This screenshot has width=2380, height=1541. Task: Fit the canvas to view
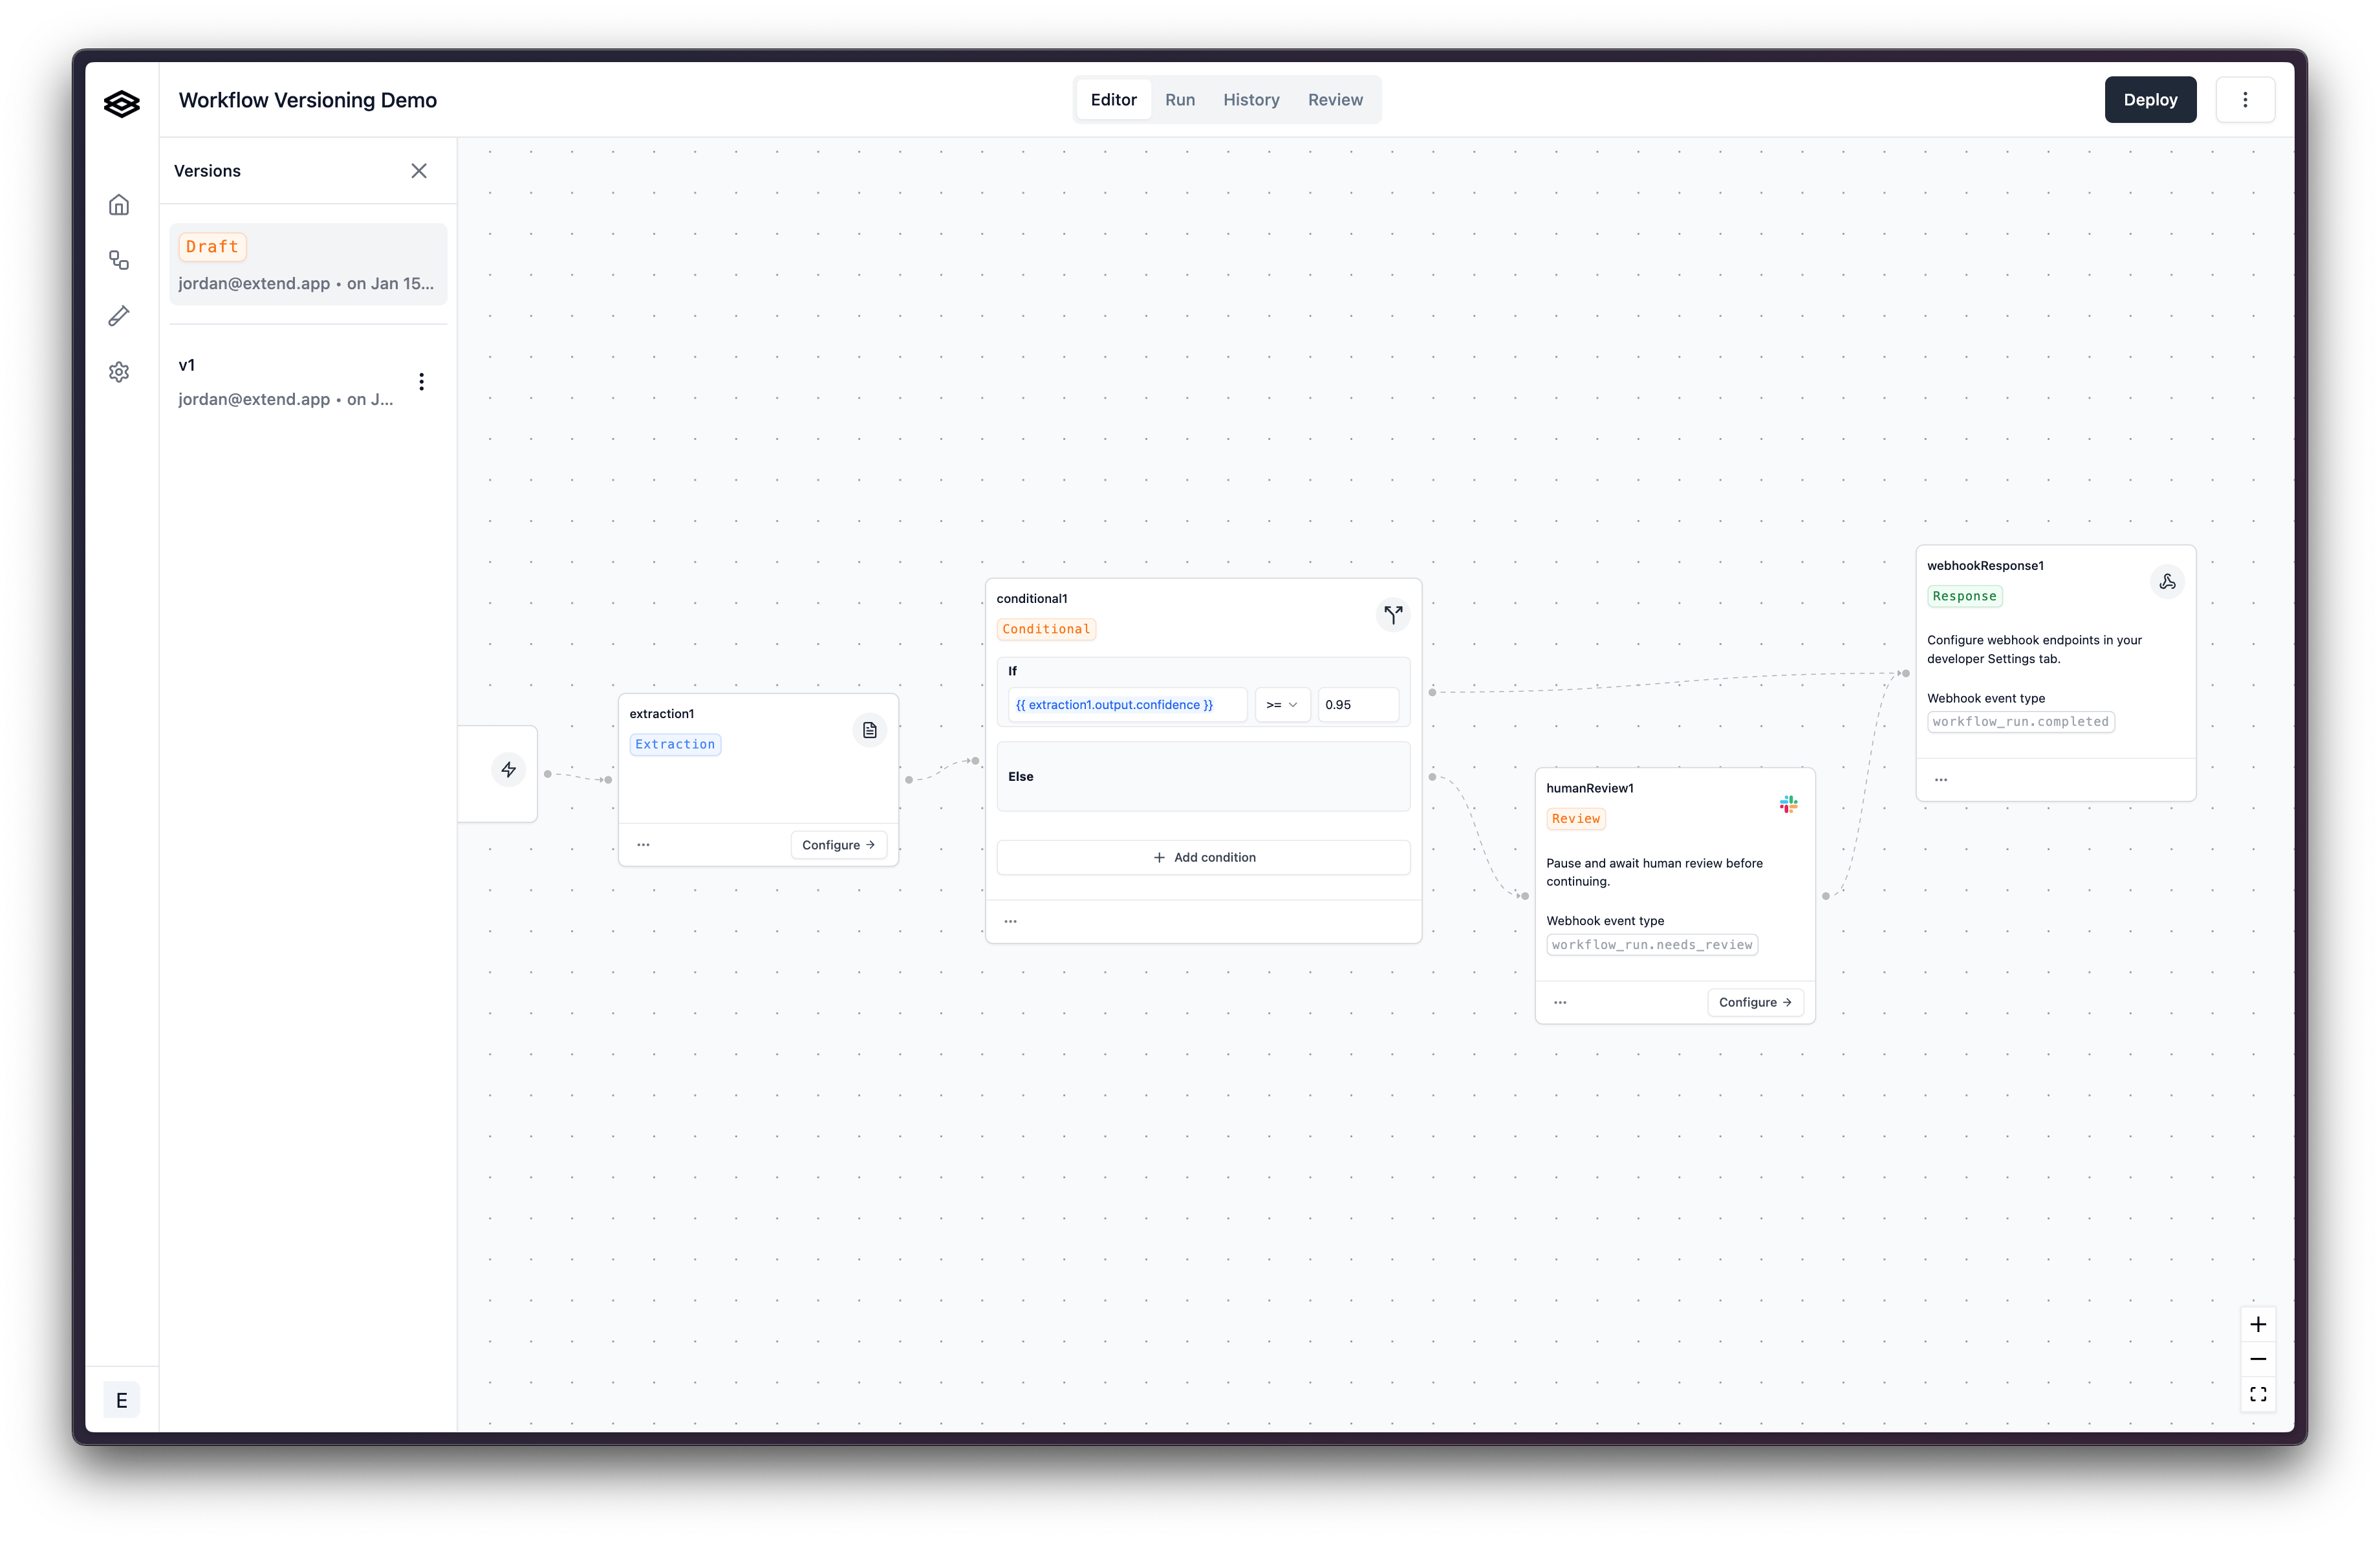click(x=2258, y=1394)
